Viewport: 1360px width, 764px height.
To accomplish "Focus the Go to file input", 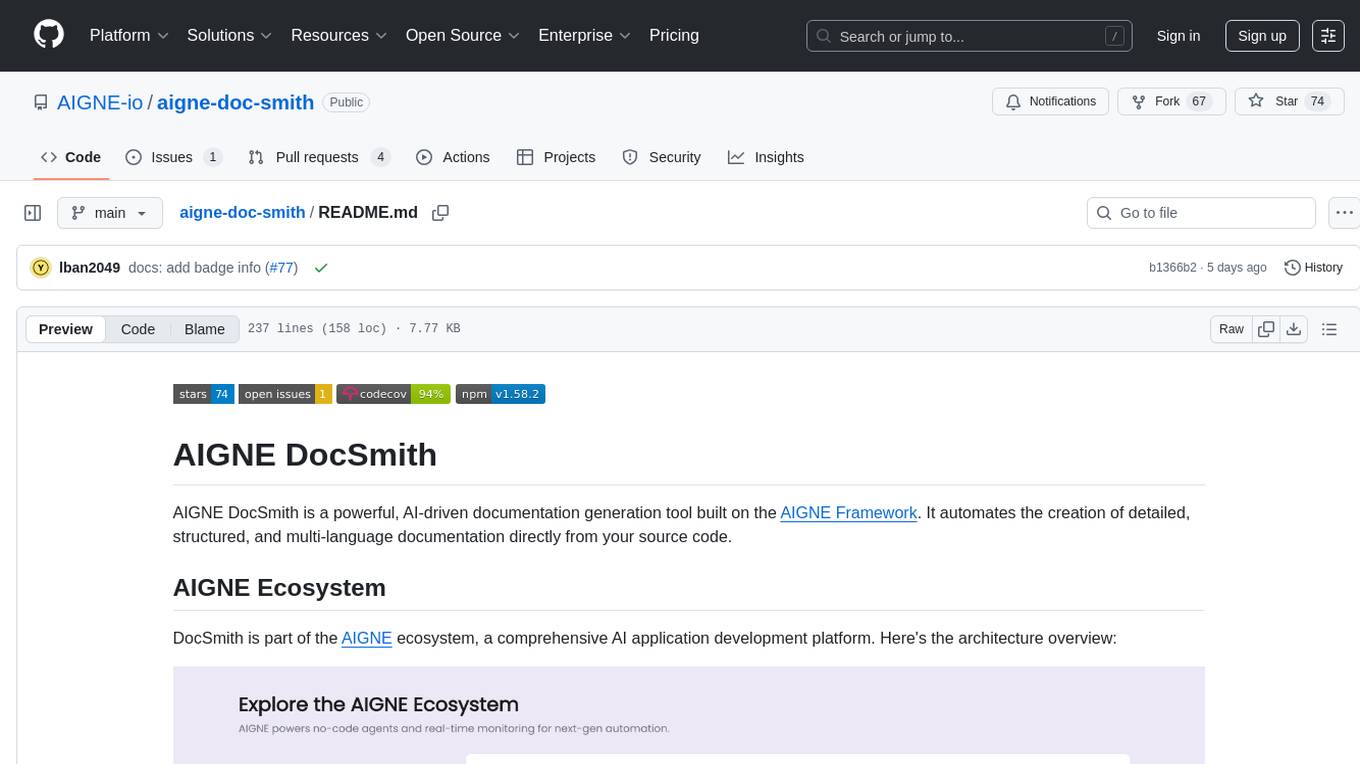I will pyautogui.click(x=1201, y=213).
